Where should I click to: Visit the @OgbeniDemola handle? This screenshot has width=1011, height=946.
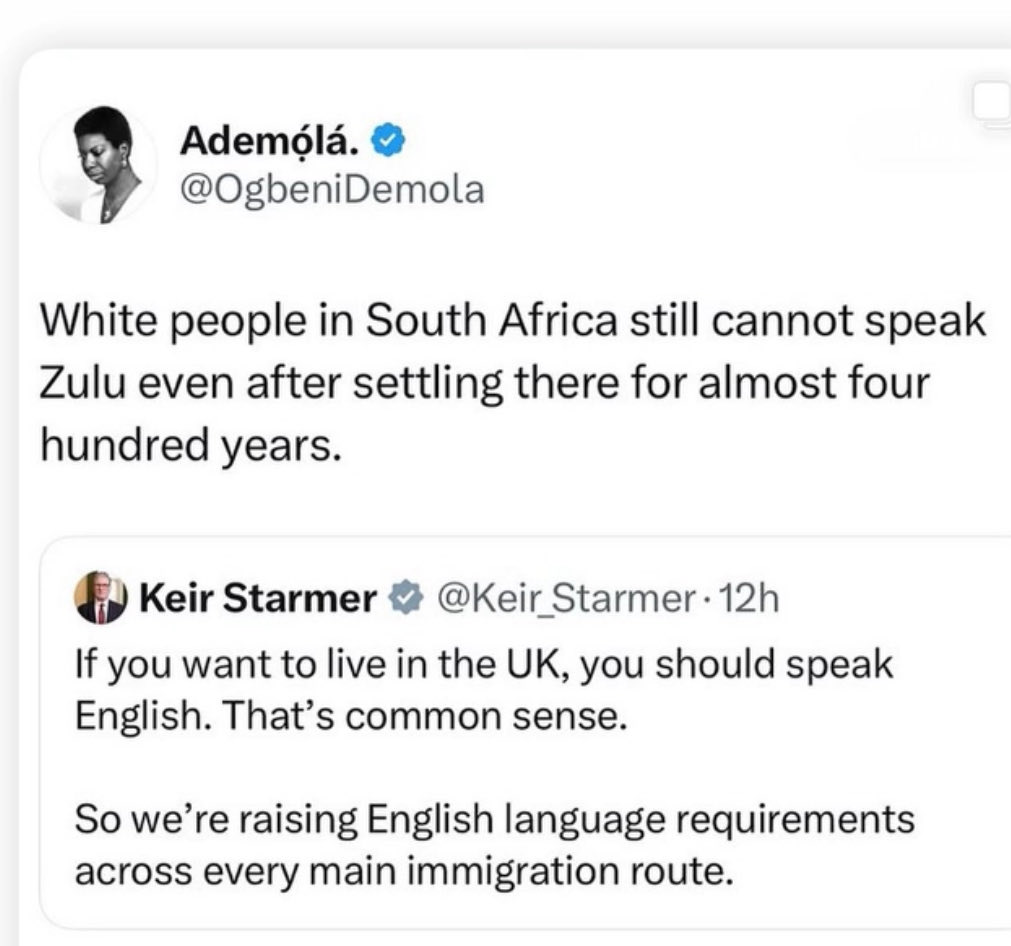[x=331, y=189]
